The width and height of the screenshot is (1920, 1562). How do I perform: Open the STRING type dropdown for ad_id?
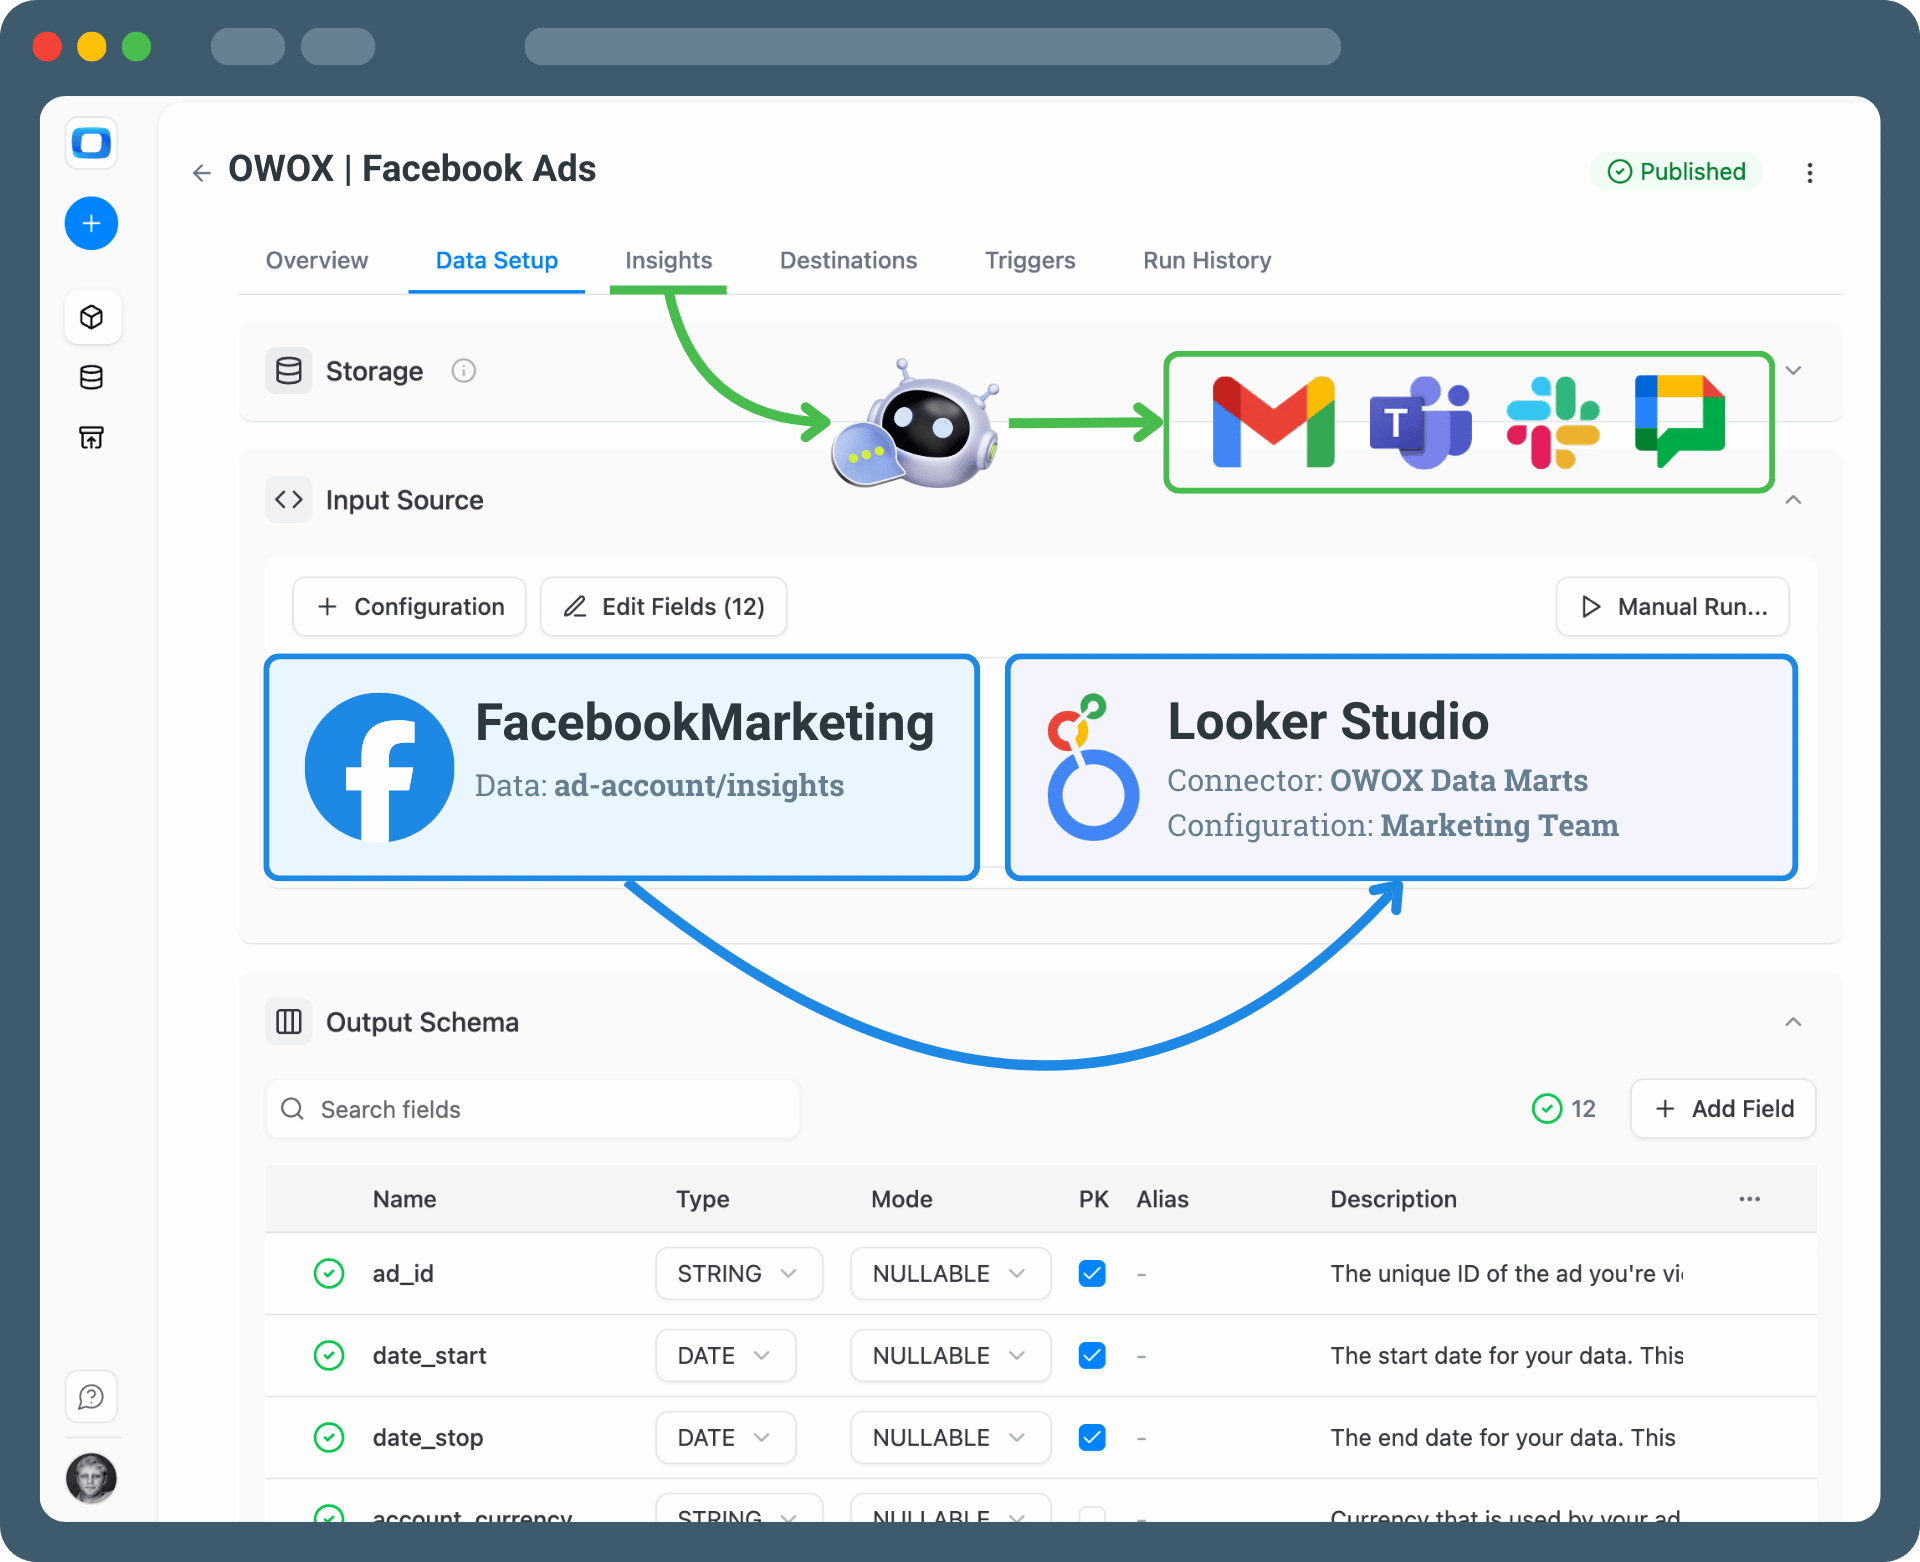739,1273
